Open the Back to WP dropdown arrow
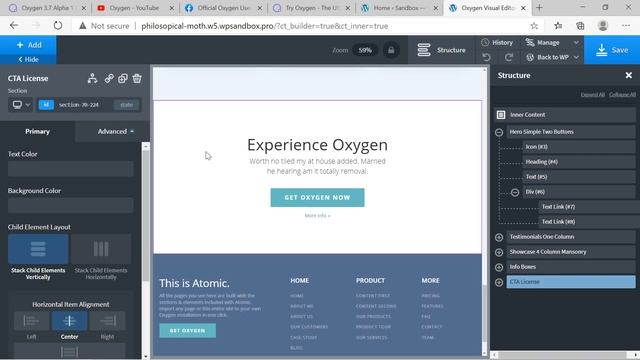This screenshot has height=360, width=640. click(576, 57)
